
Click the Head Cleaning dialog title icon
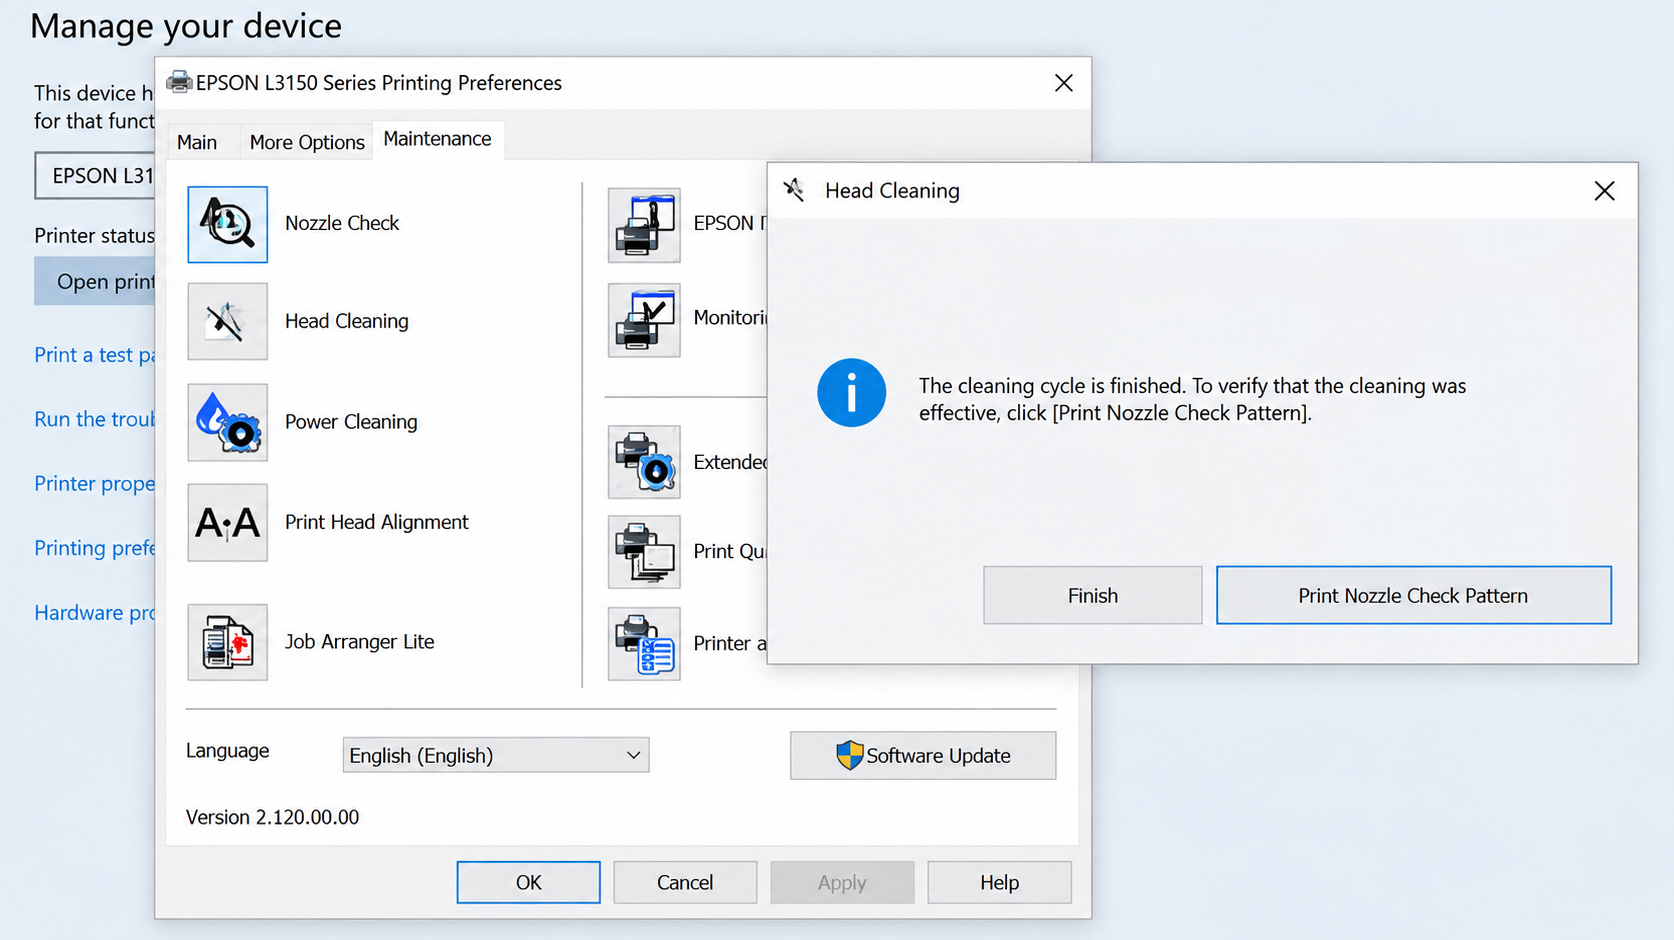coord(794,190)
